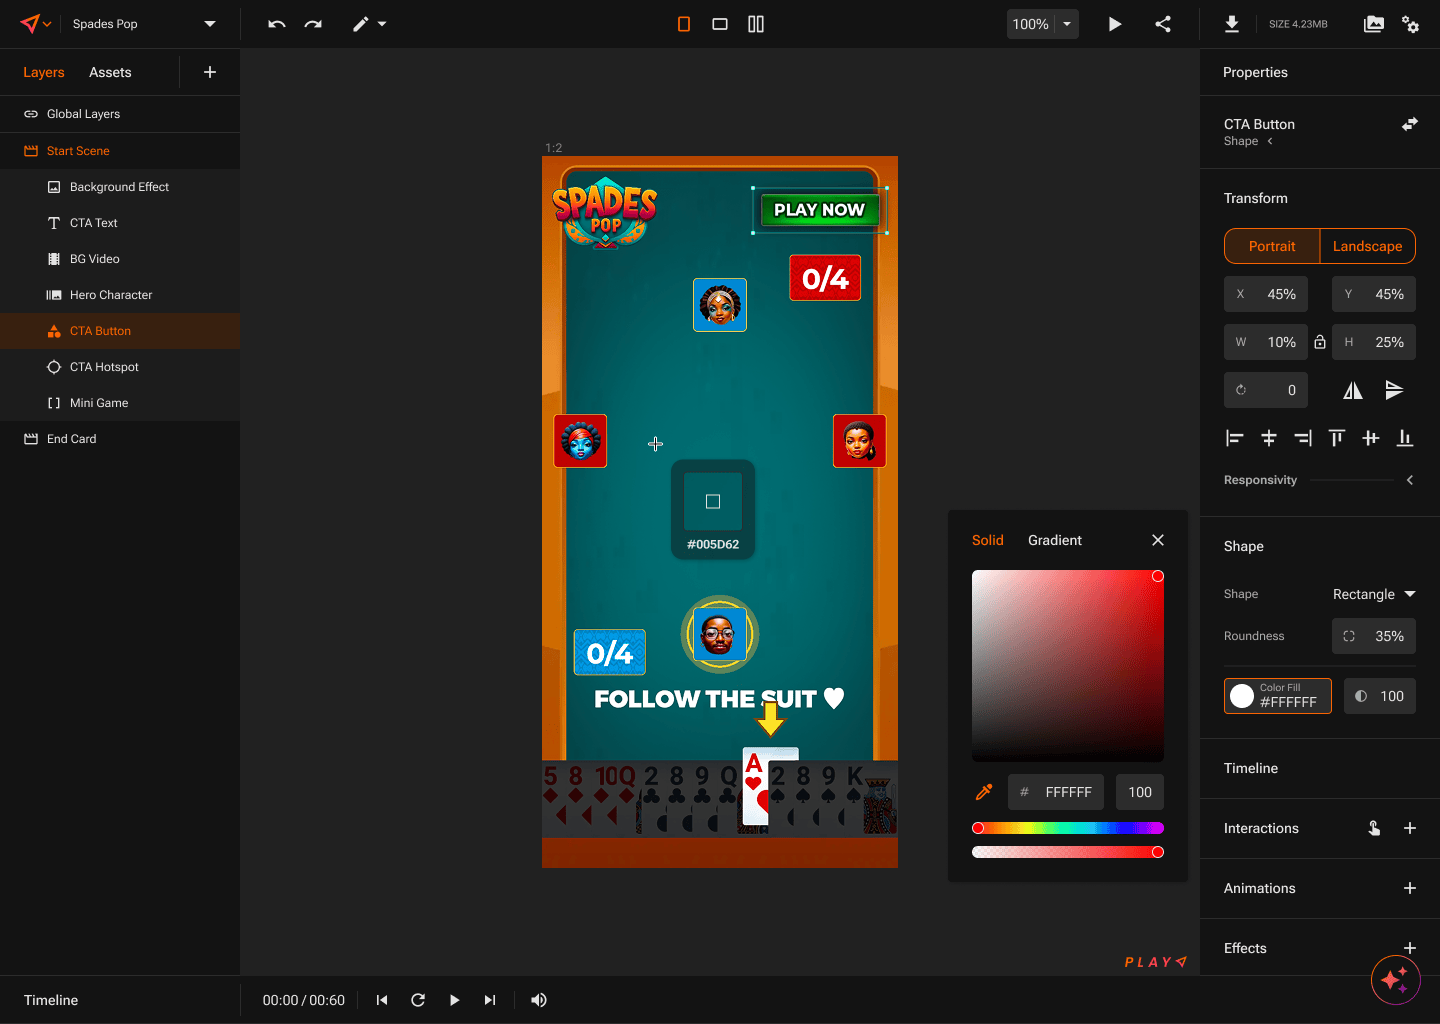This screenshot has width=1440, height=1024.
Task: Click the undo arrow icon
Action: coord(277,24)
